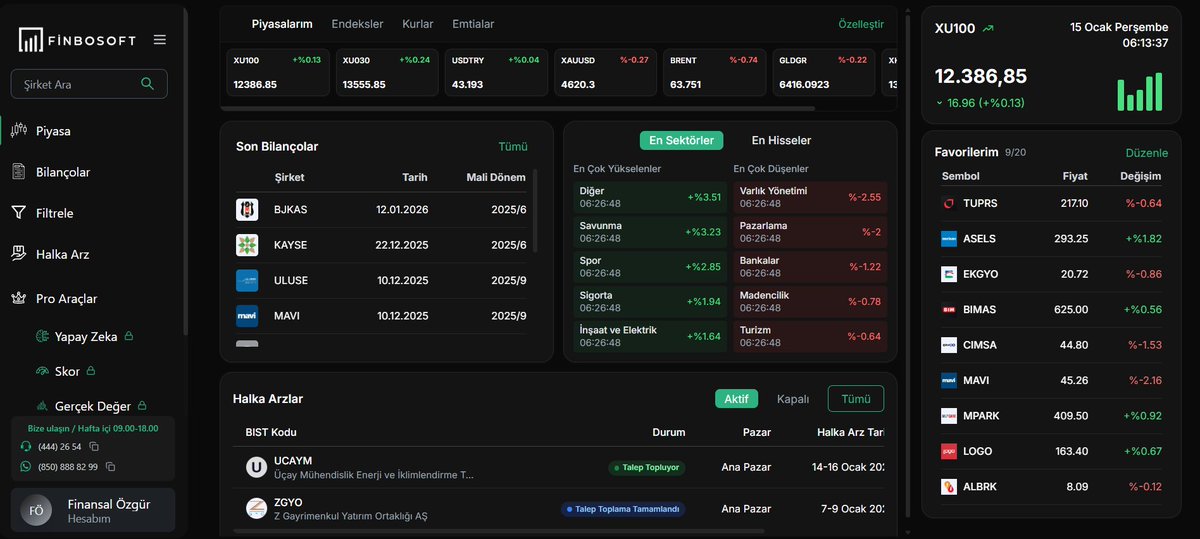Click the KAYSE company logo

247,245
